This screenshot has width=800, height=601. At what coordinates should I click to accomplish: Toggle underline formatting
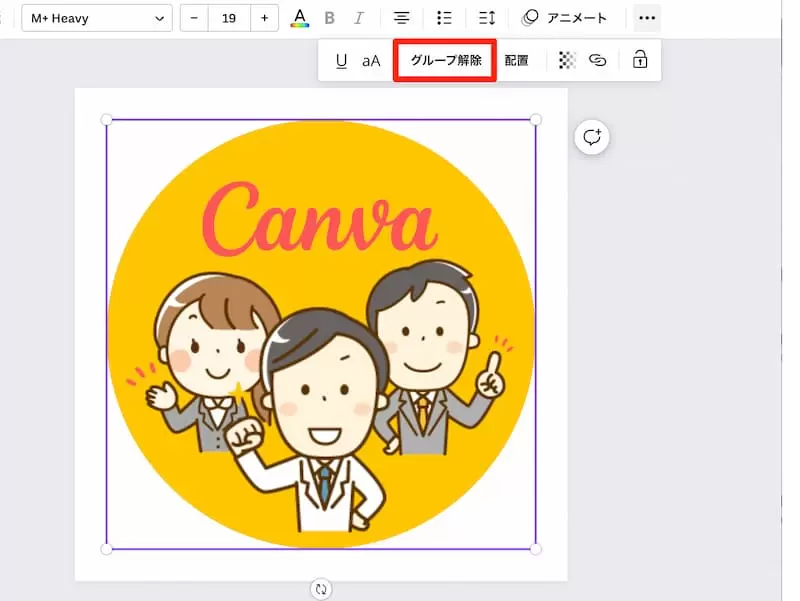click(x=341, y=61)
